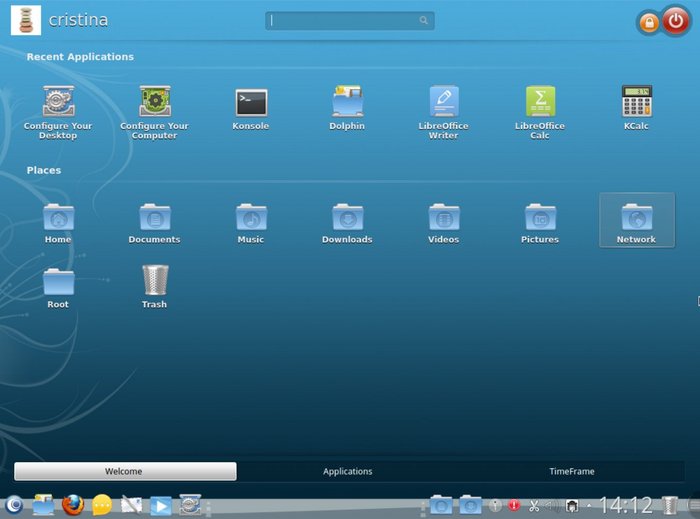
Task: Switch to the TimeFrame tab
Action: [x=571, y=471]
